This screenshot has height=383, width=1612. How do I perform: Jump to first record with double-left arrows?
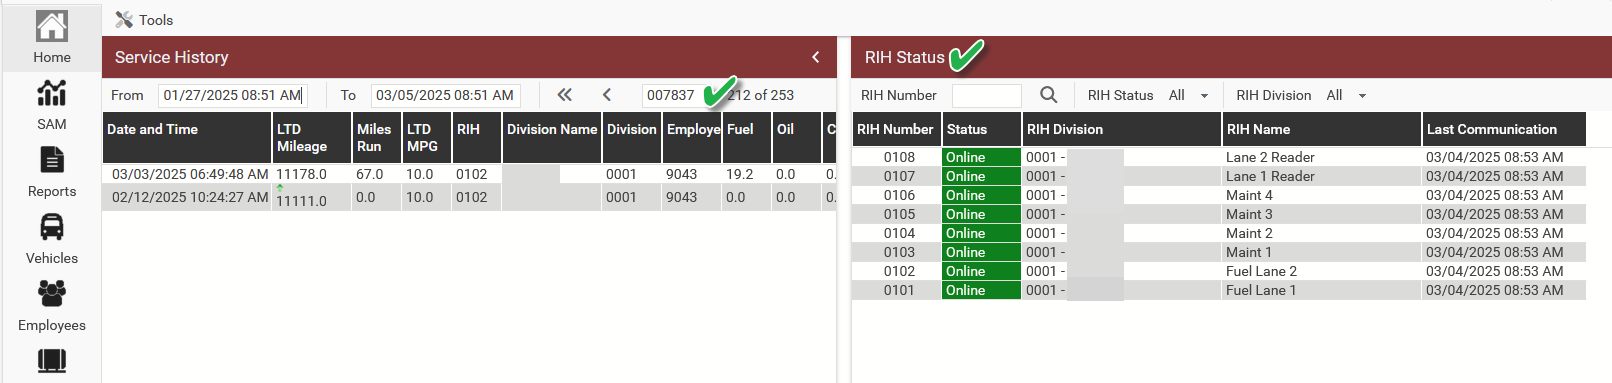(x=565, y=95)
